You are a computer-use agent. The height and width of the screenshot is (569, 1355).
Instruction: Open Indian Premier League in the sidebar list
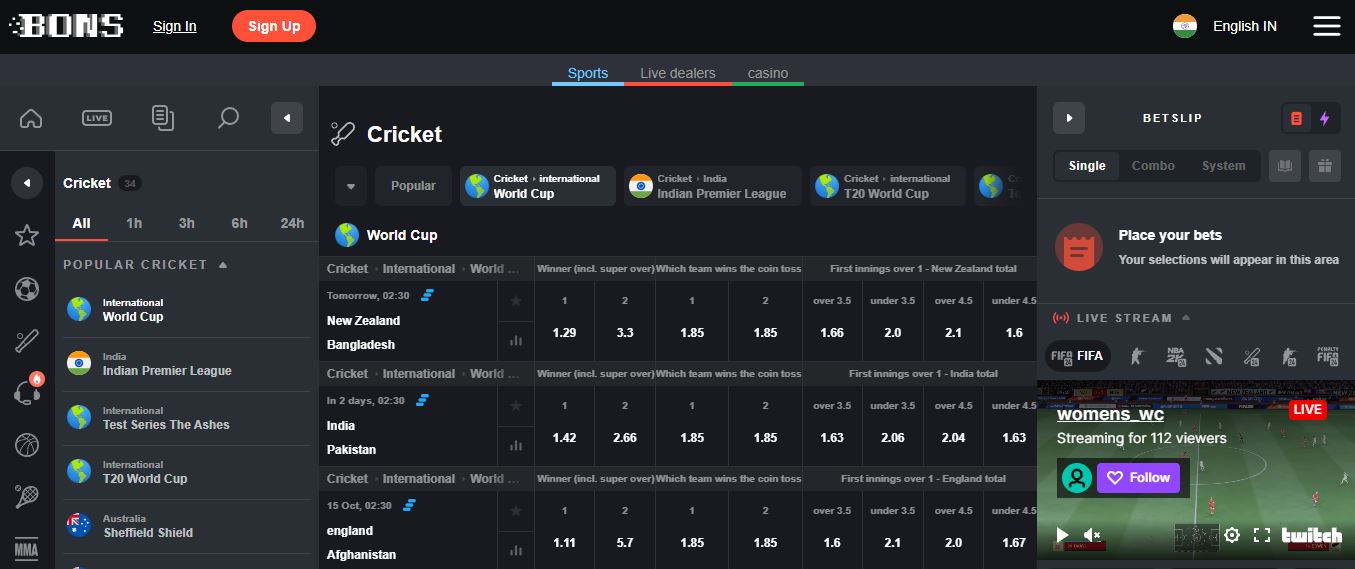click(187, 364)
